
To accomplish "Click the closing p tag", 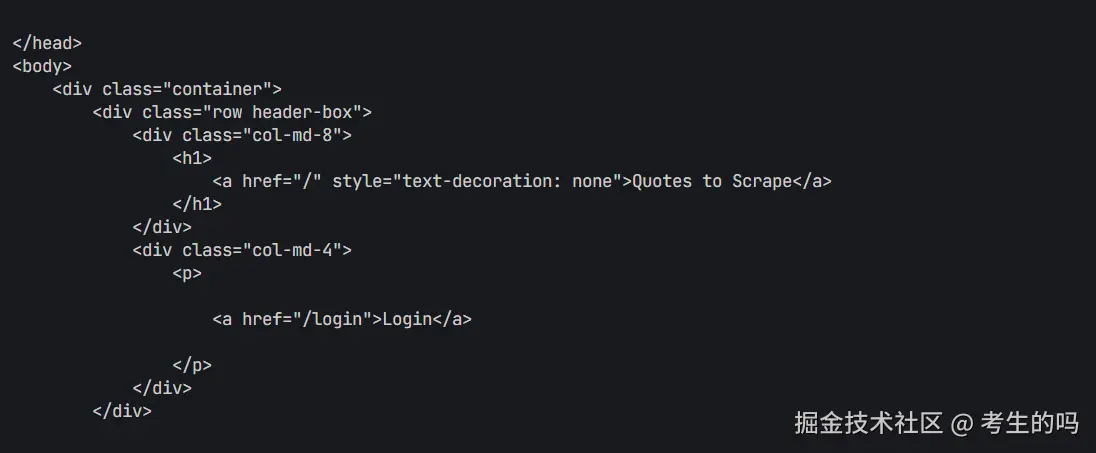I will point(191,365).
